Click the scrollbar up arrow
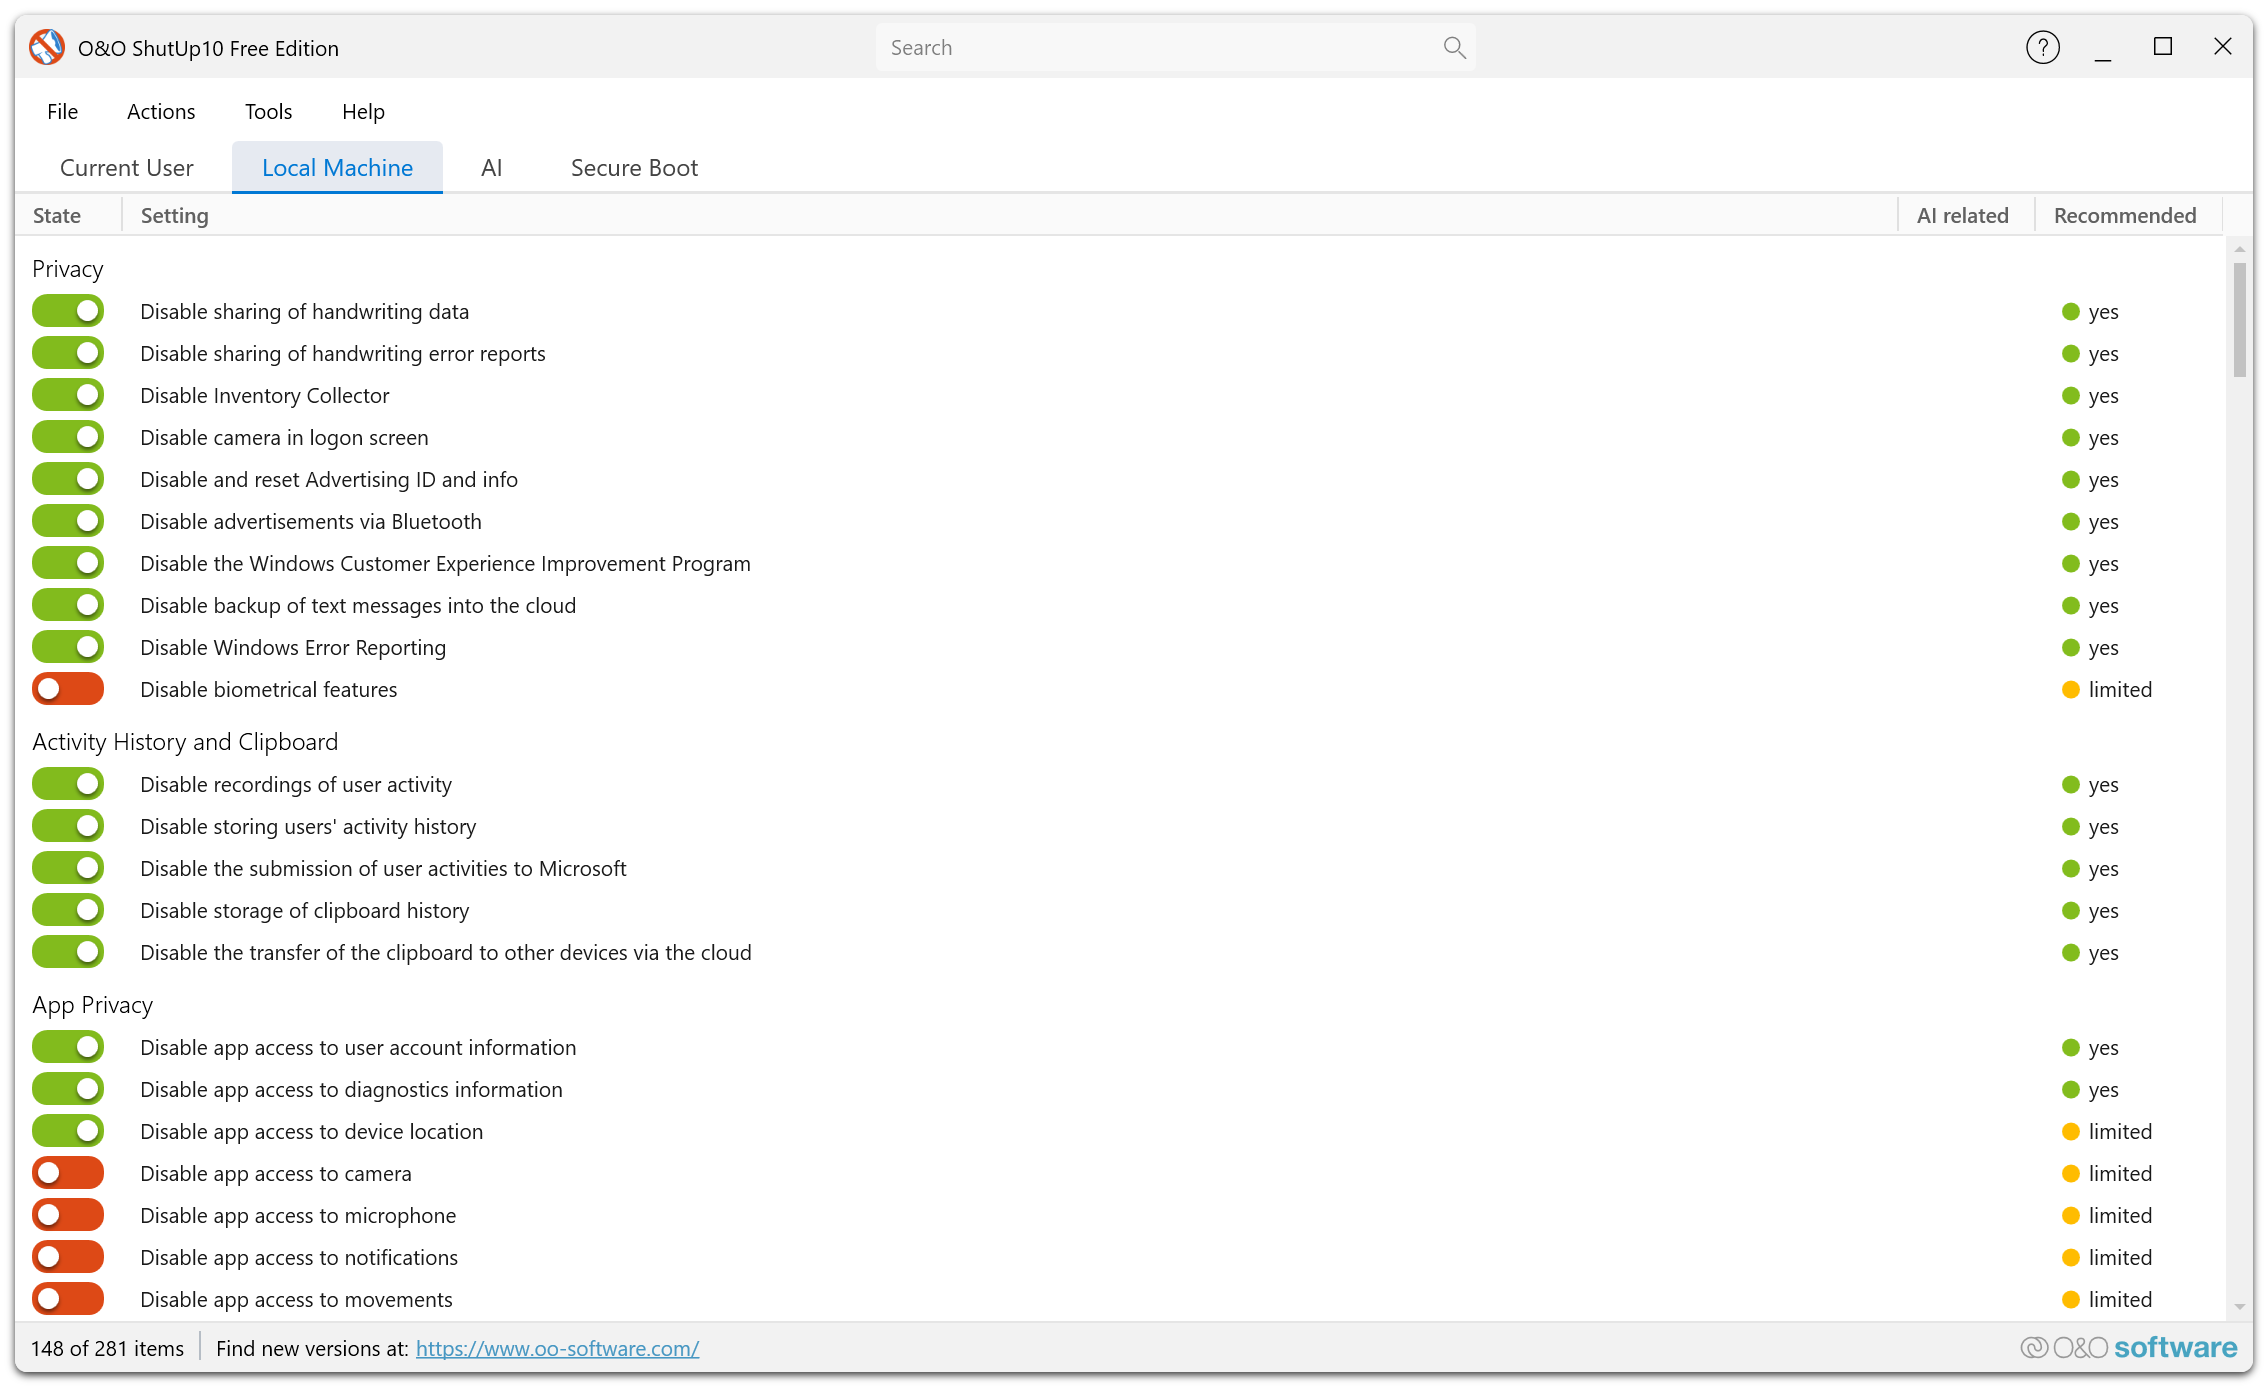 click(x=2240, y=248)
